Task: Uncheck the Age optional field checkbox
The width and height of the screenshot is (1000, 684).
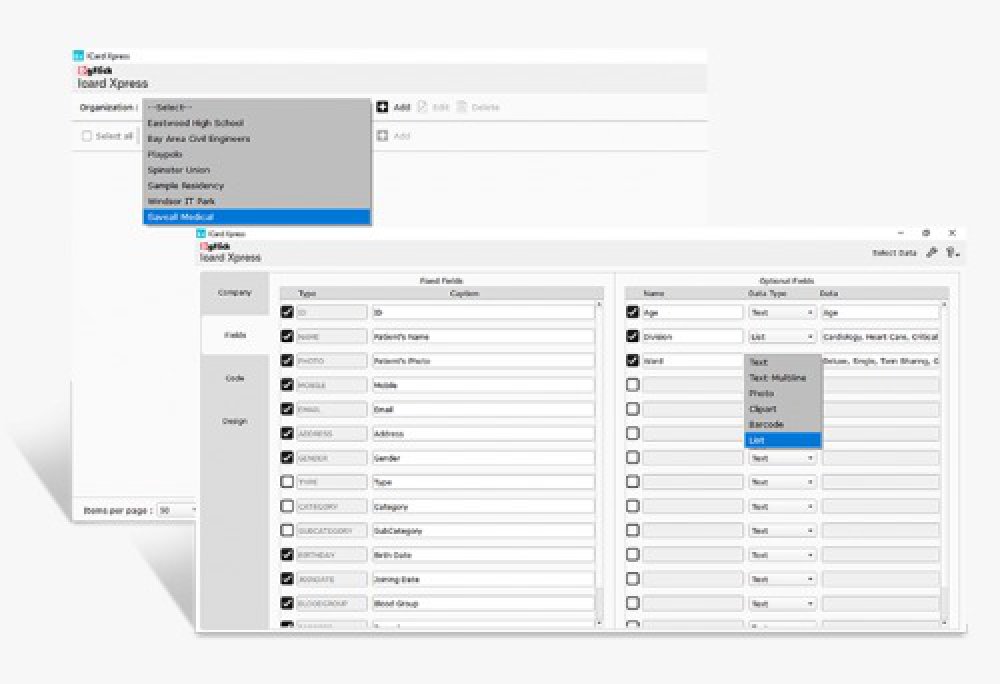Action: click(x=632, y=312)
